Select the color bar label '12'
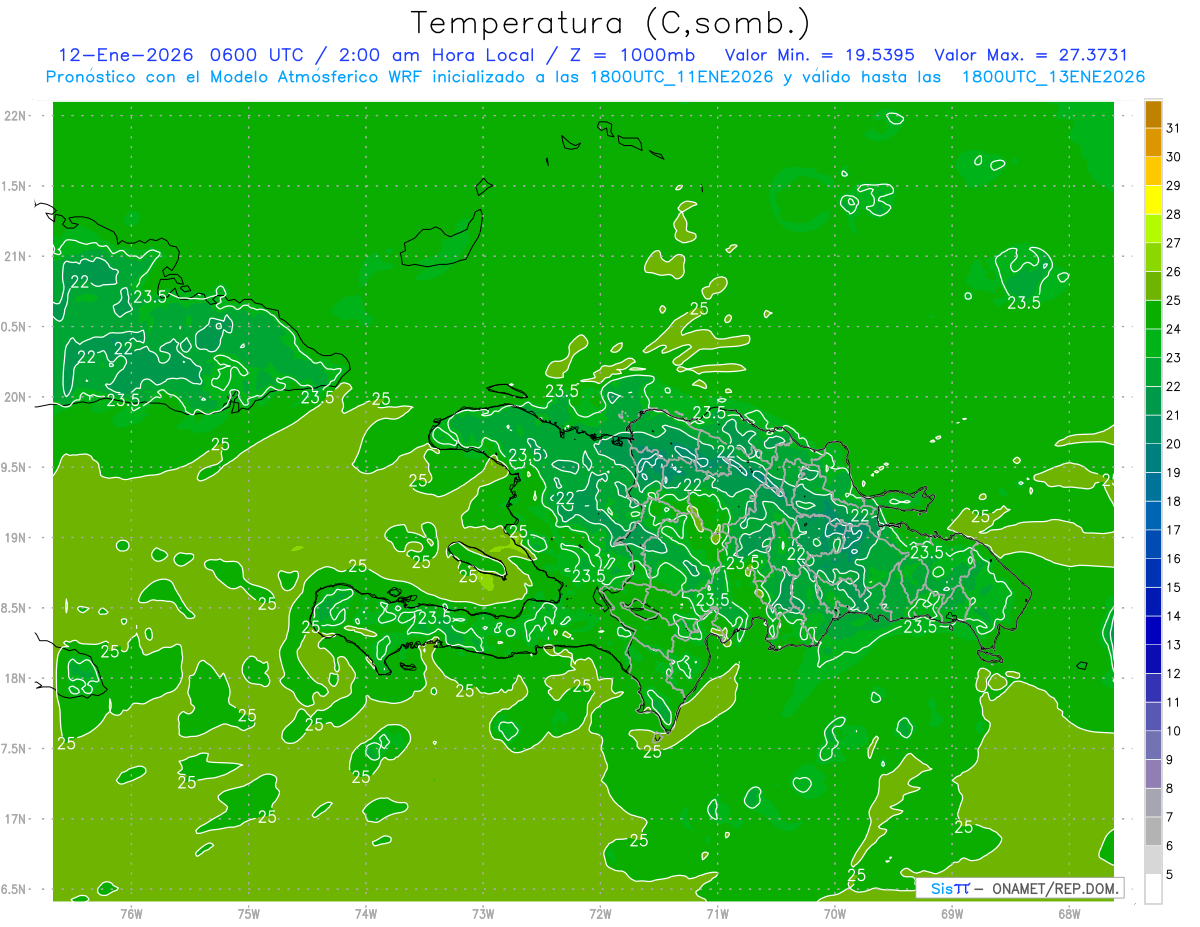The image size is (1200, 927). pyautogui.click(x=1173, y=674)
